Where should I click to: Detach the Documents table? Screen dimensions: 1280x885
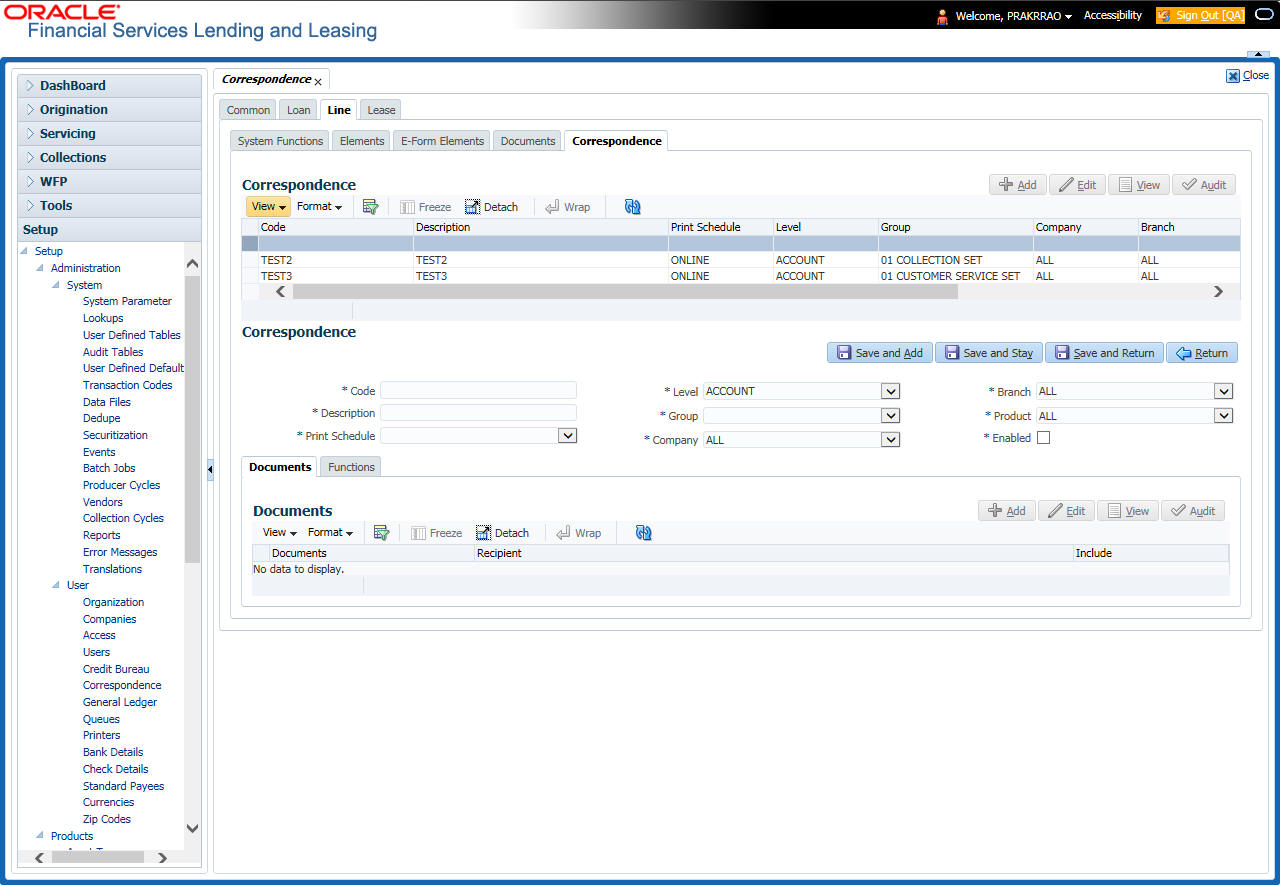502,533
